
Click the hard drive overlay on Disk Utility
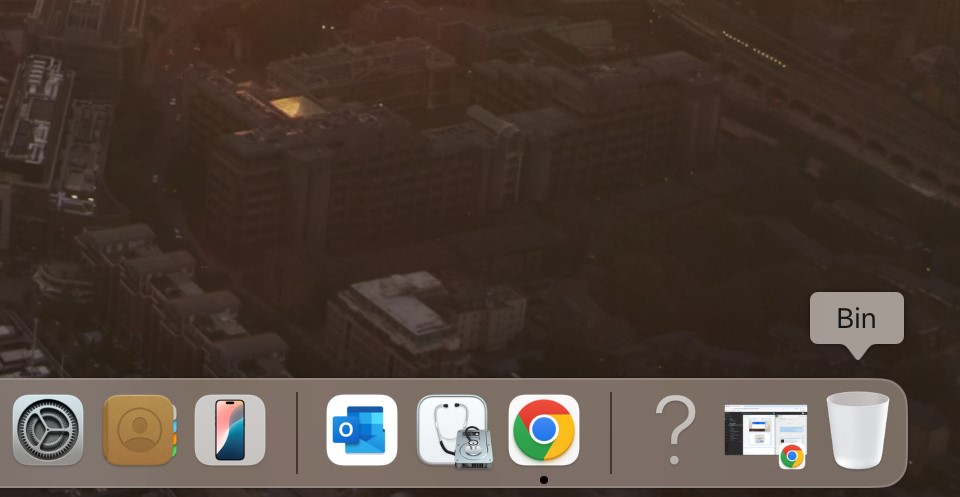pyautogui.click(x=472, y=450)
